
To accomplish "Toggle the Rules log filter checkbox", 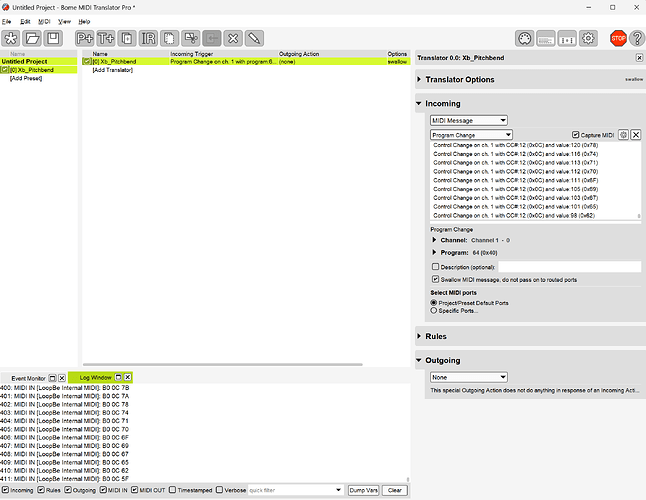I will (x=41, y=490).
